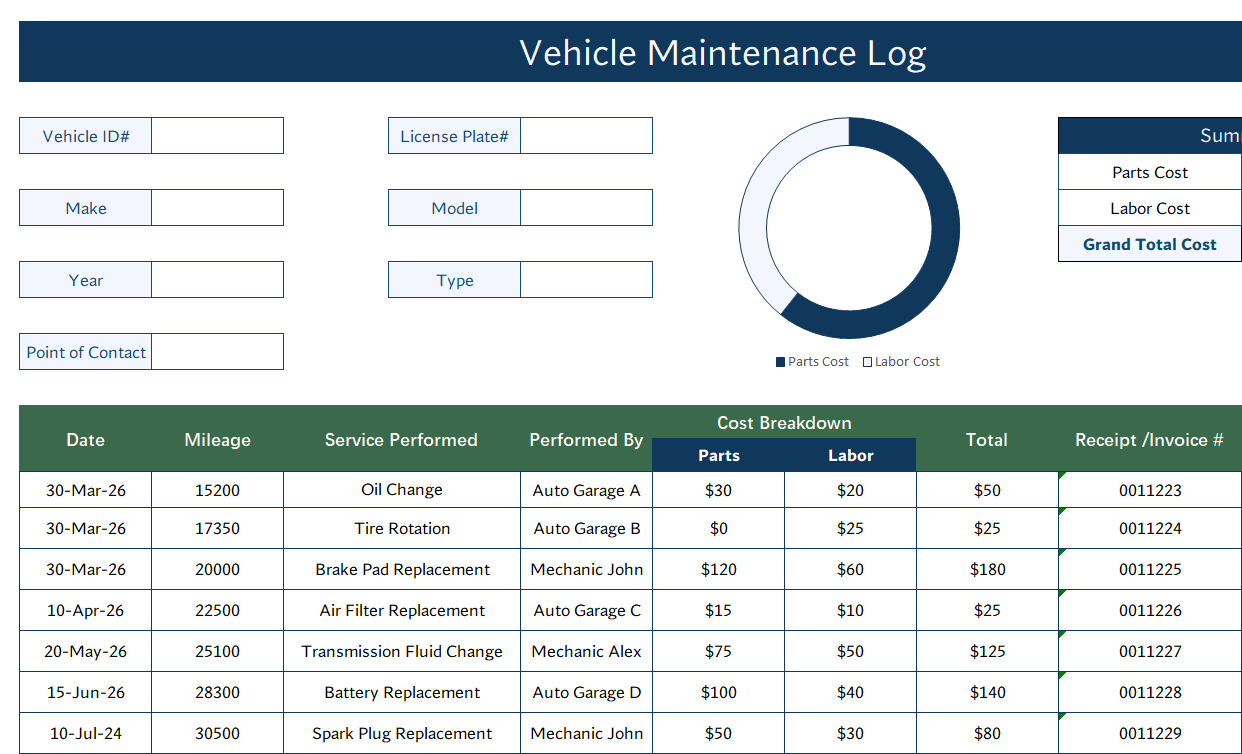Image resolution: width=1242 pixels, height=754 pixels.
Task: Select the empty Make value cell
Action: coord(217,208)
